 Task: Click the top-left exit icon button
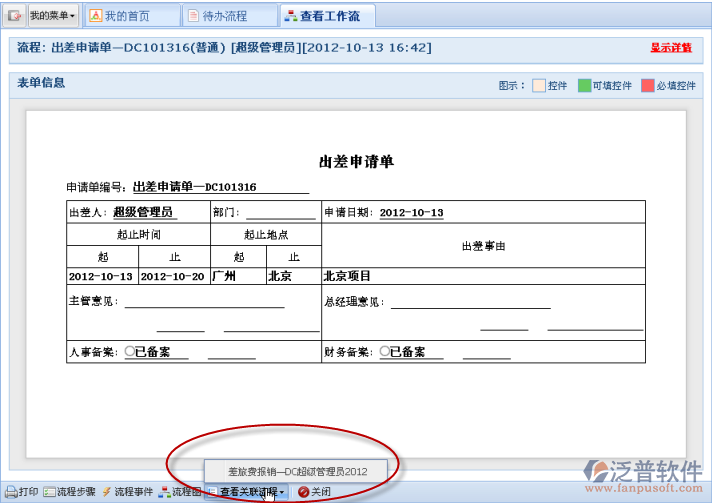pyautogui.click(x=13, y=16)
